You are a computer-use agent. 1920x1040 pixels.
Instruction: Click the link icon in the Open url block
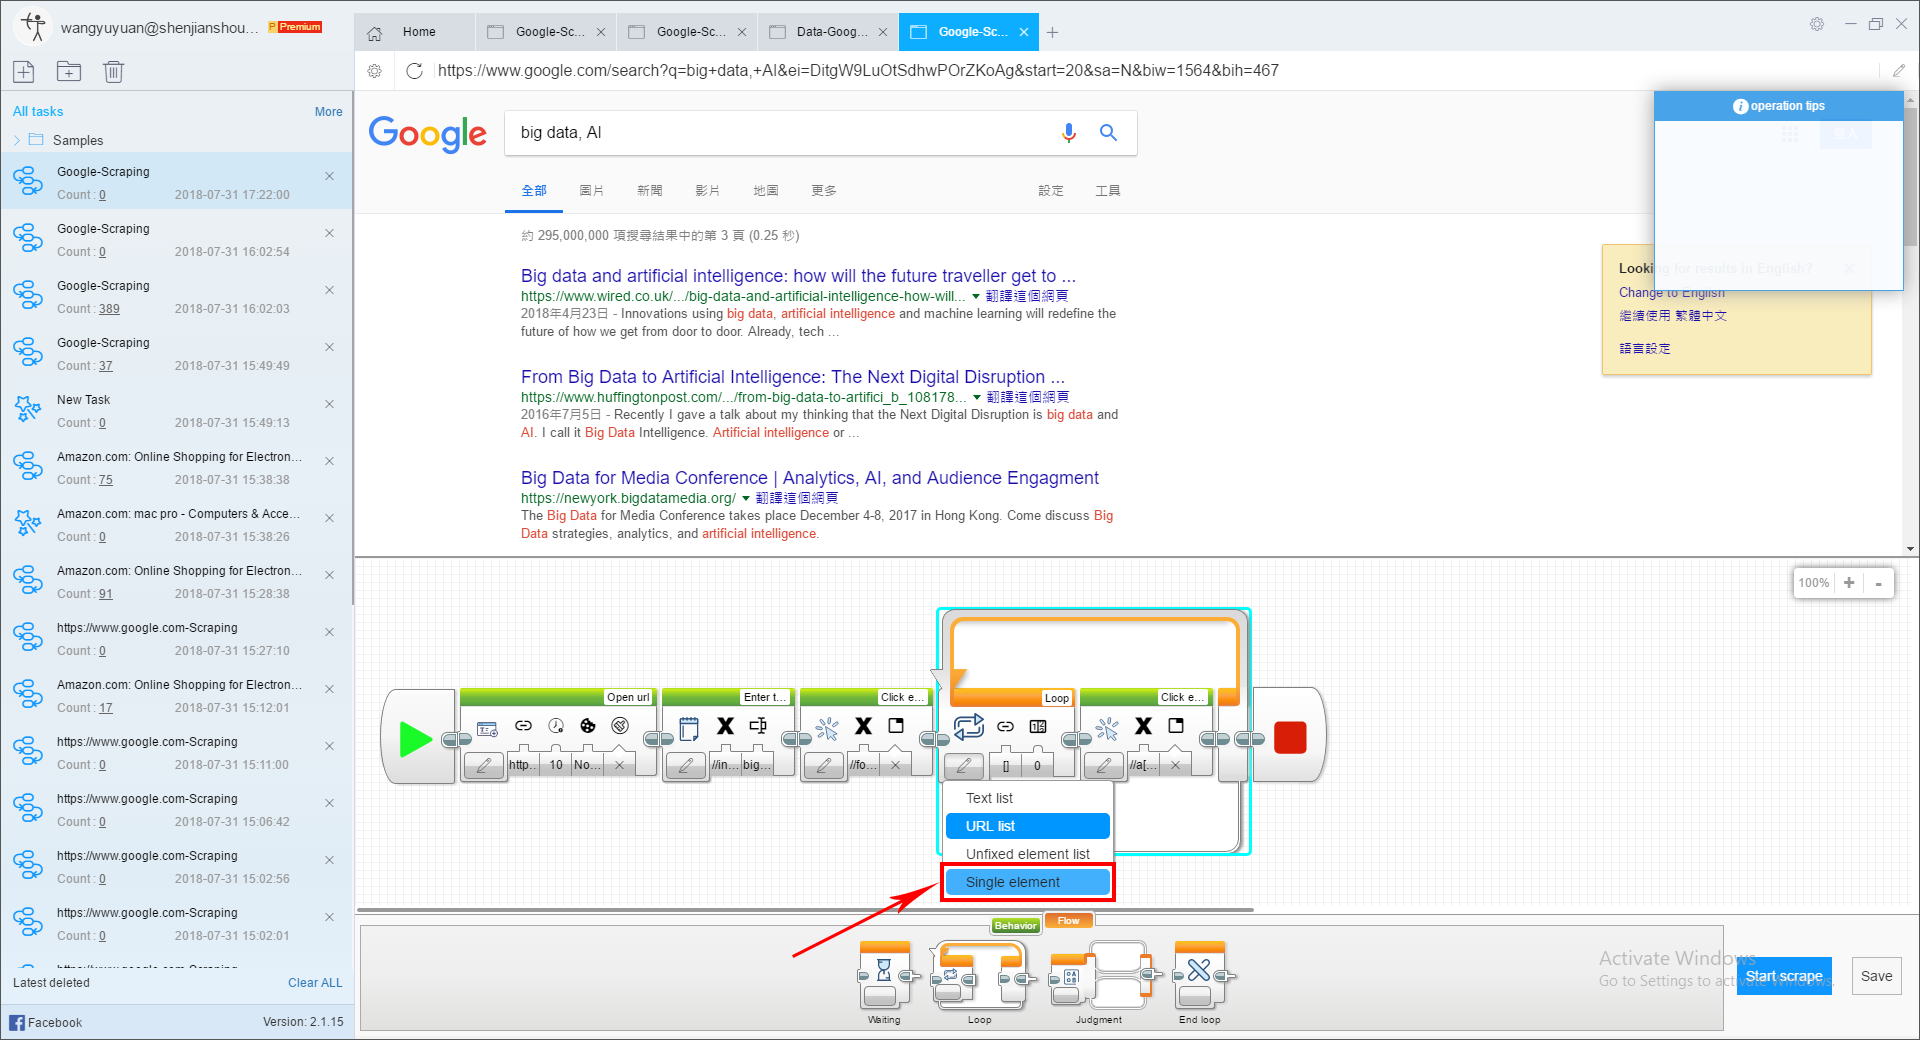[523, 726]
